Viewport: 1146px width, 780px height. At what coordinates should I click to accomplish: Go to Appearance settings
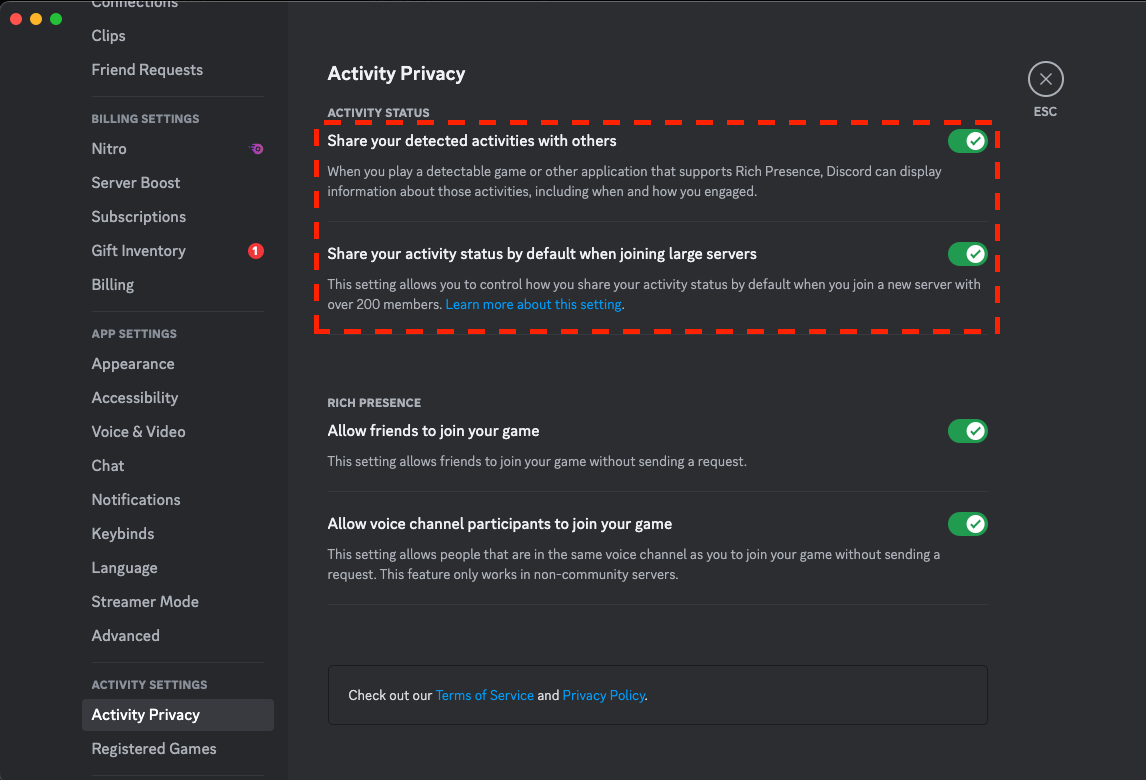point(133,364)
